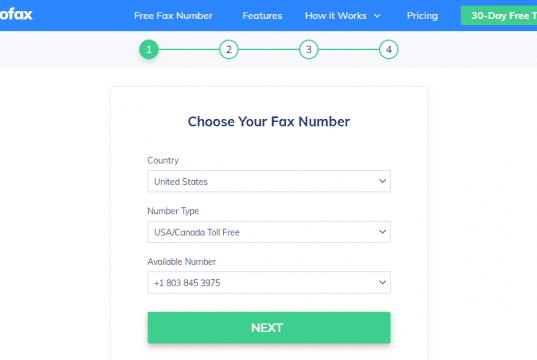Select step 1 circle in progress bar

click(x=149, y=50)
